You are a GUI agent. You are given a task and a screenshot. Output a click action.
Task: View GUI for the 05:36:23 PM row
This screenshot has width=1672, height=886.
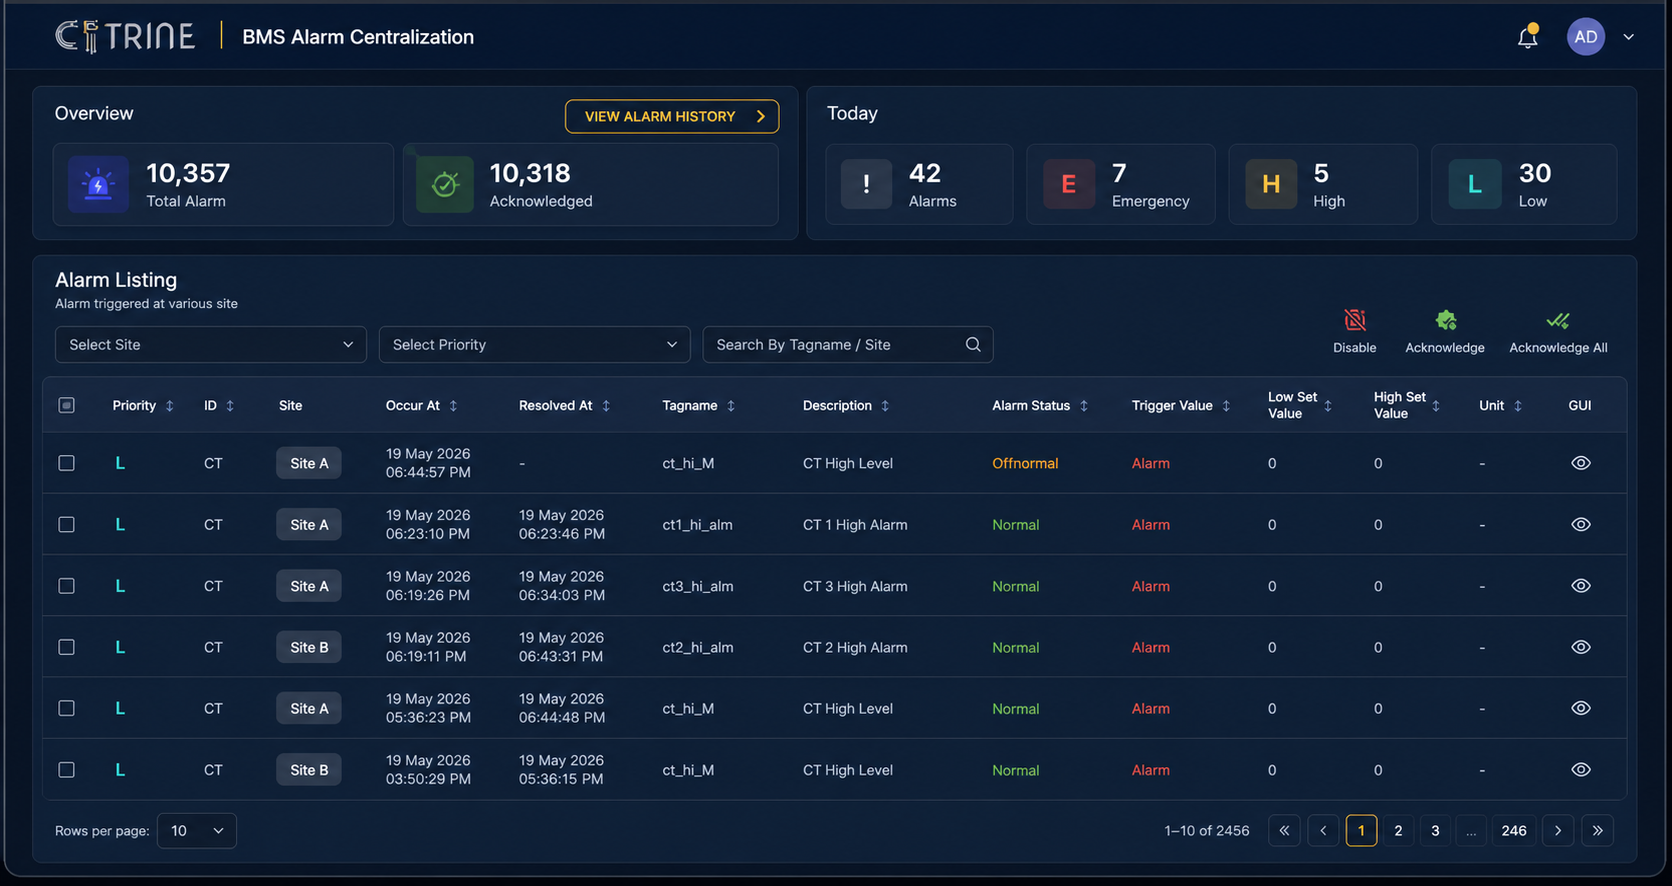click(1581, 708)
